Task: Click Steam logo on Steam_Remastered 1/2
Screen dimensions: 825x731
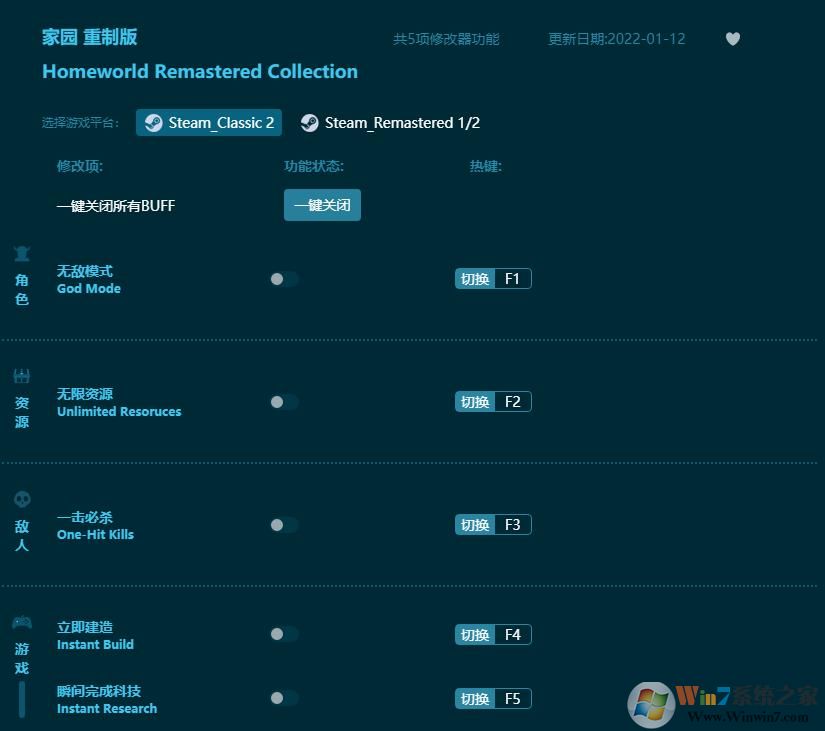Action: (x=310, y=123)
